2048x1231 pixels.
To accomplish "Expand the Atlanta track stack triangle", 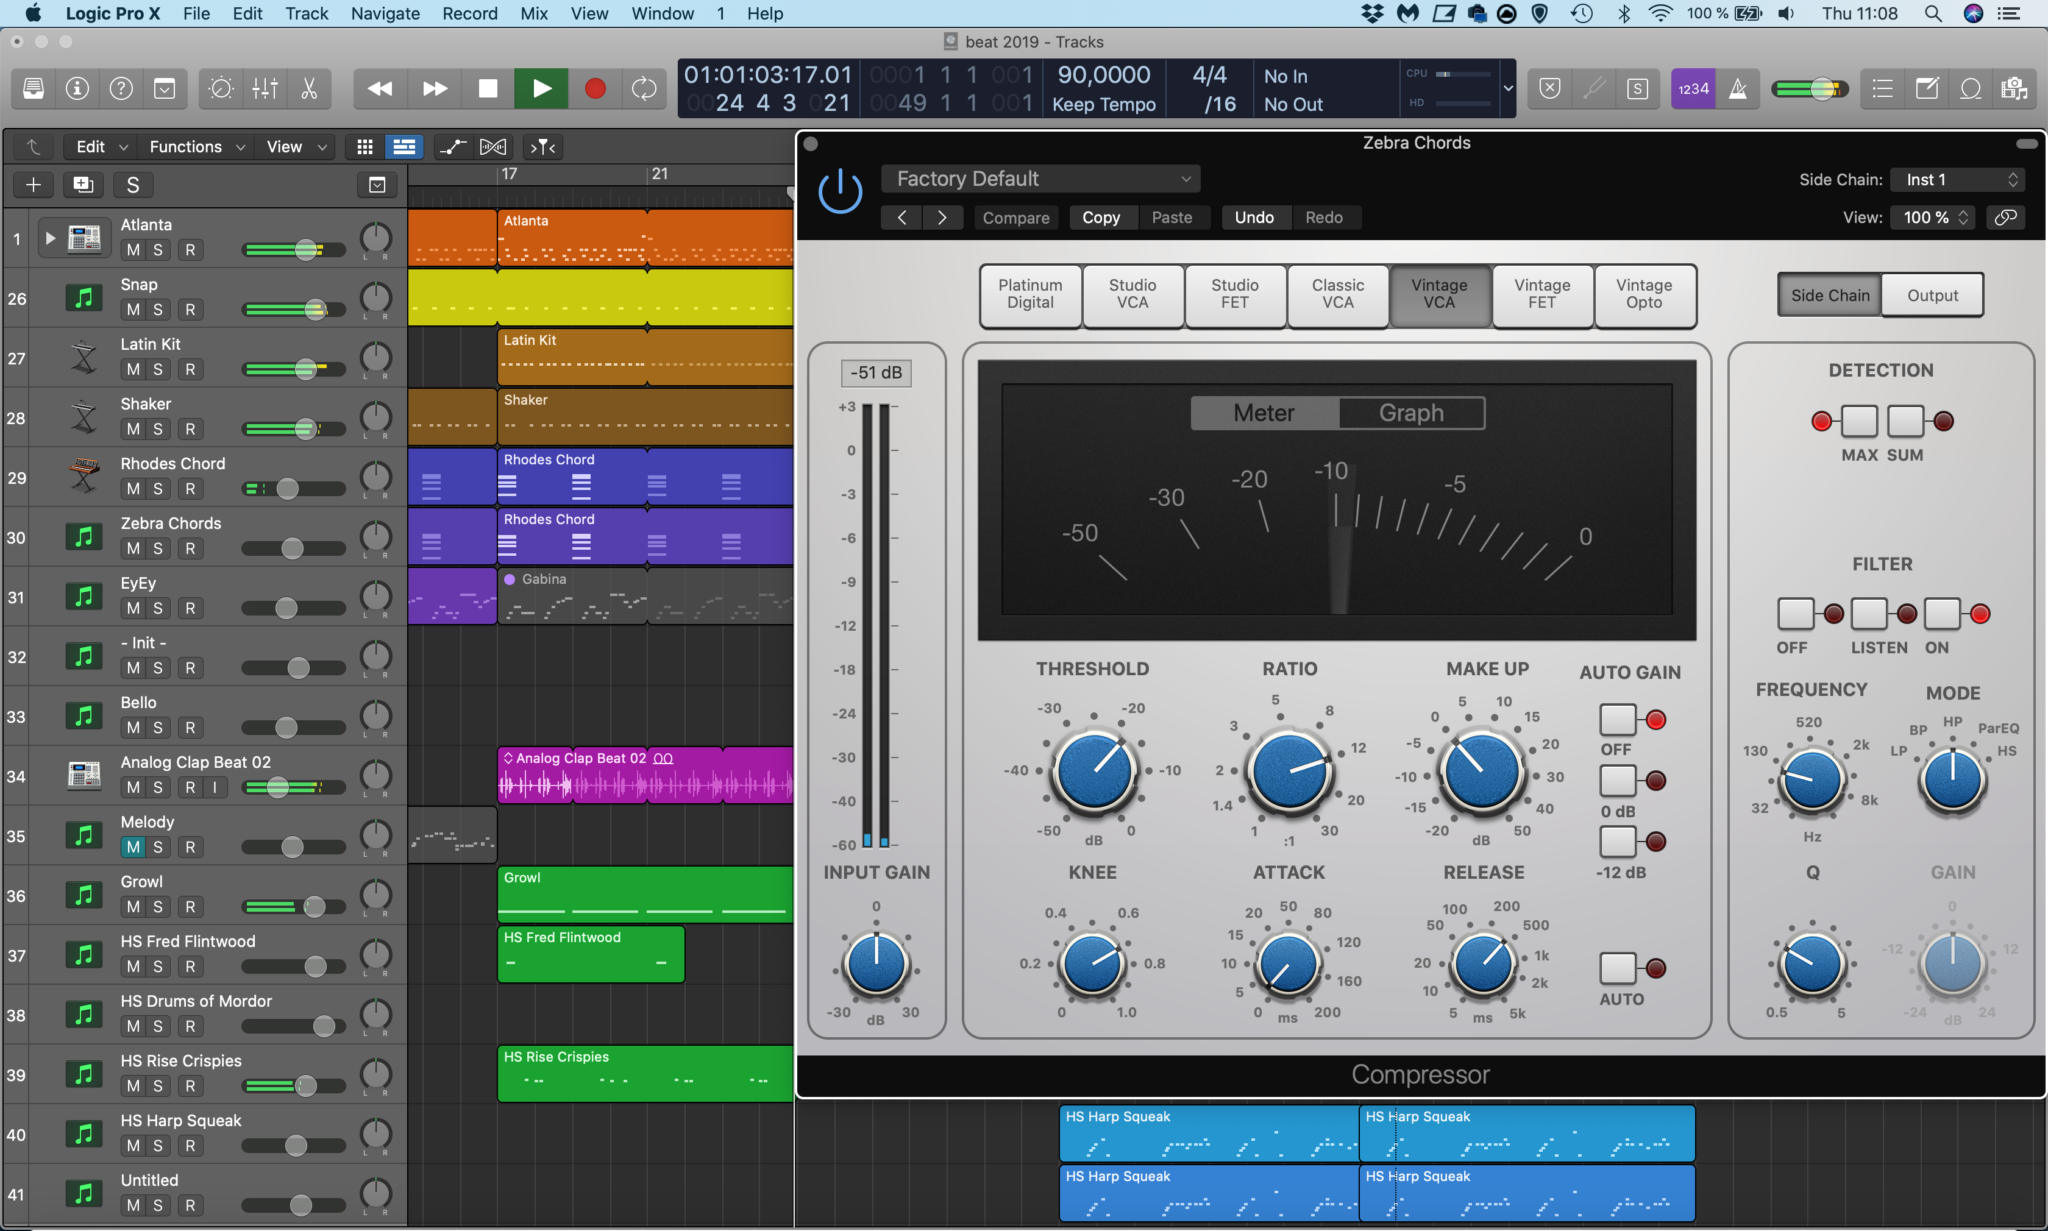I will pyautogui.click(x=49, y=239).
